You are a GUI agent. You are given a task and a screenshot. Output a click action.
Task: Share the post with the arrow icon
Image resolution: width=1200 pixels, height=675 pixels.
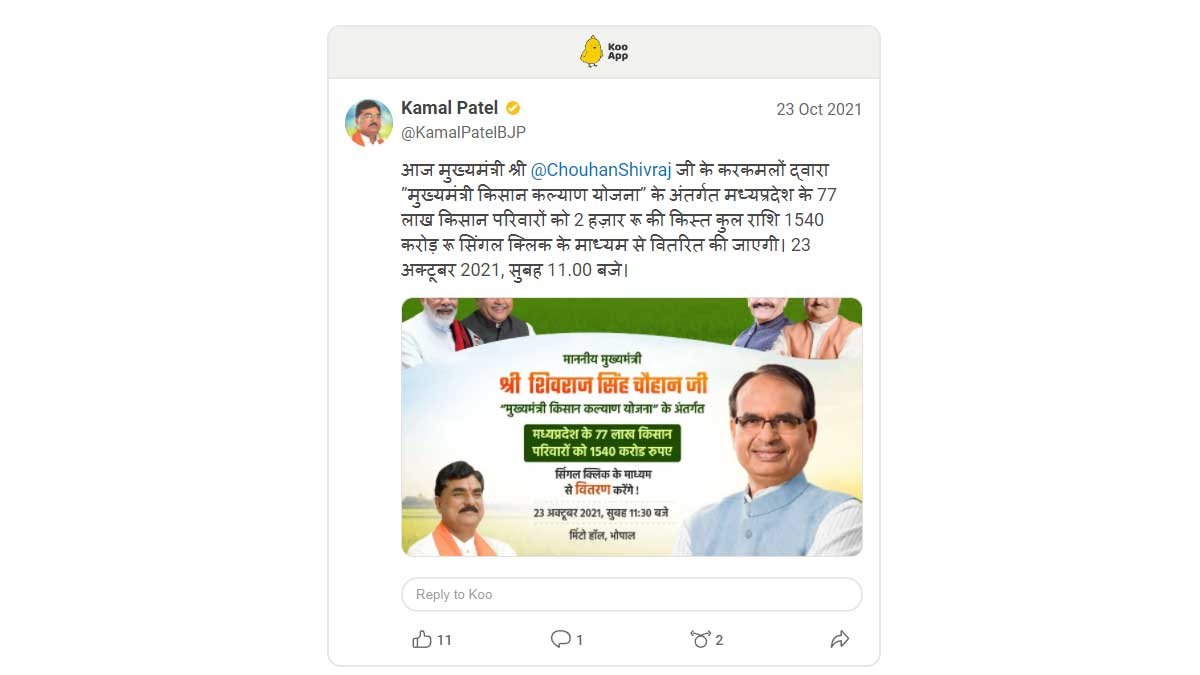[840, 639]
